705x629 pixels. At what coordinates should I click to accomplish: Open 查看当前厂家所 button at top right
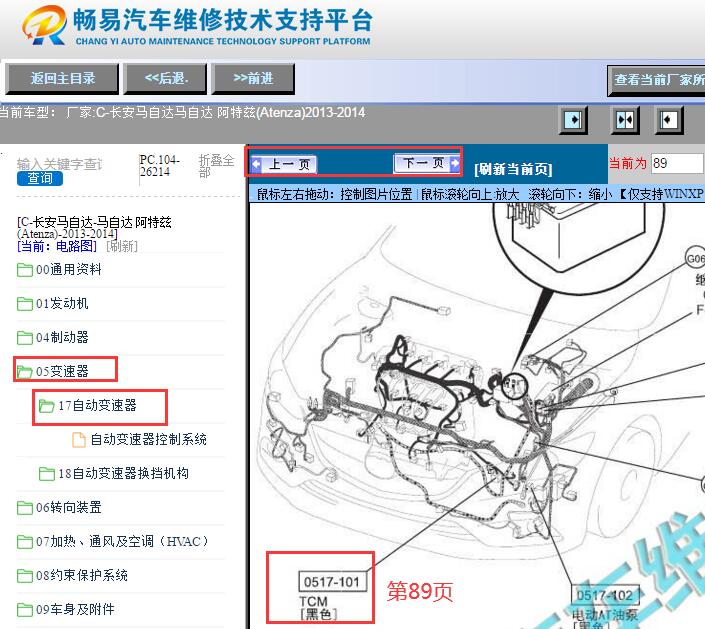coord(656,80)
